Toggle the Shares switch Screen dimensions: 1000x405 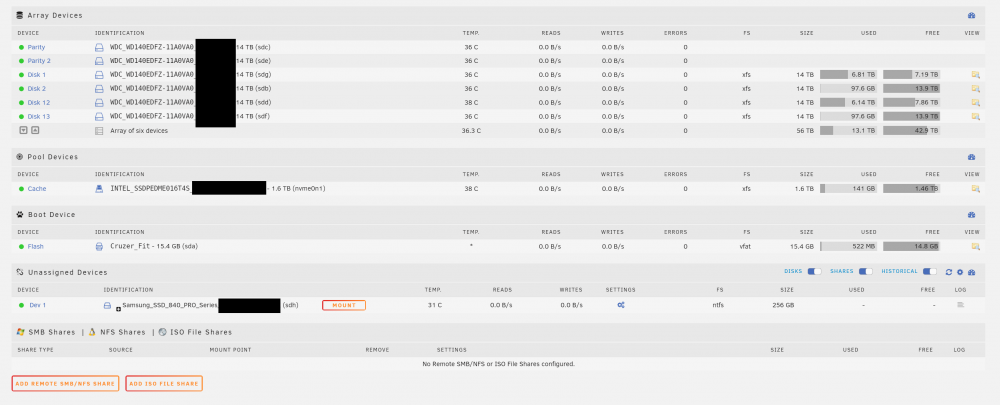[865, 272]
